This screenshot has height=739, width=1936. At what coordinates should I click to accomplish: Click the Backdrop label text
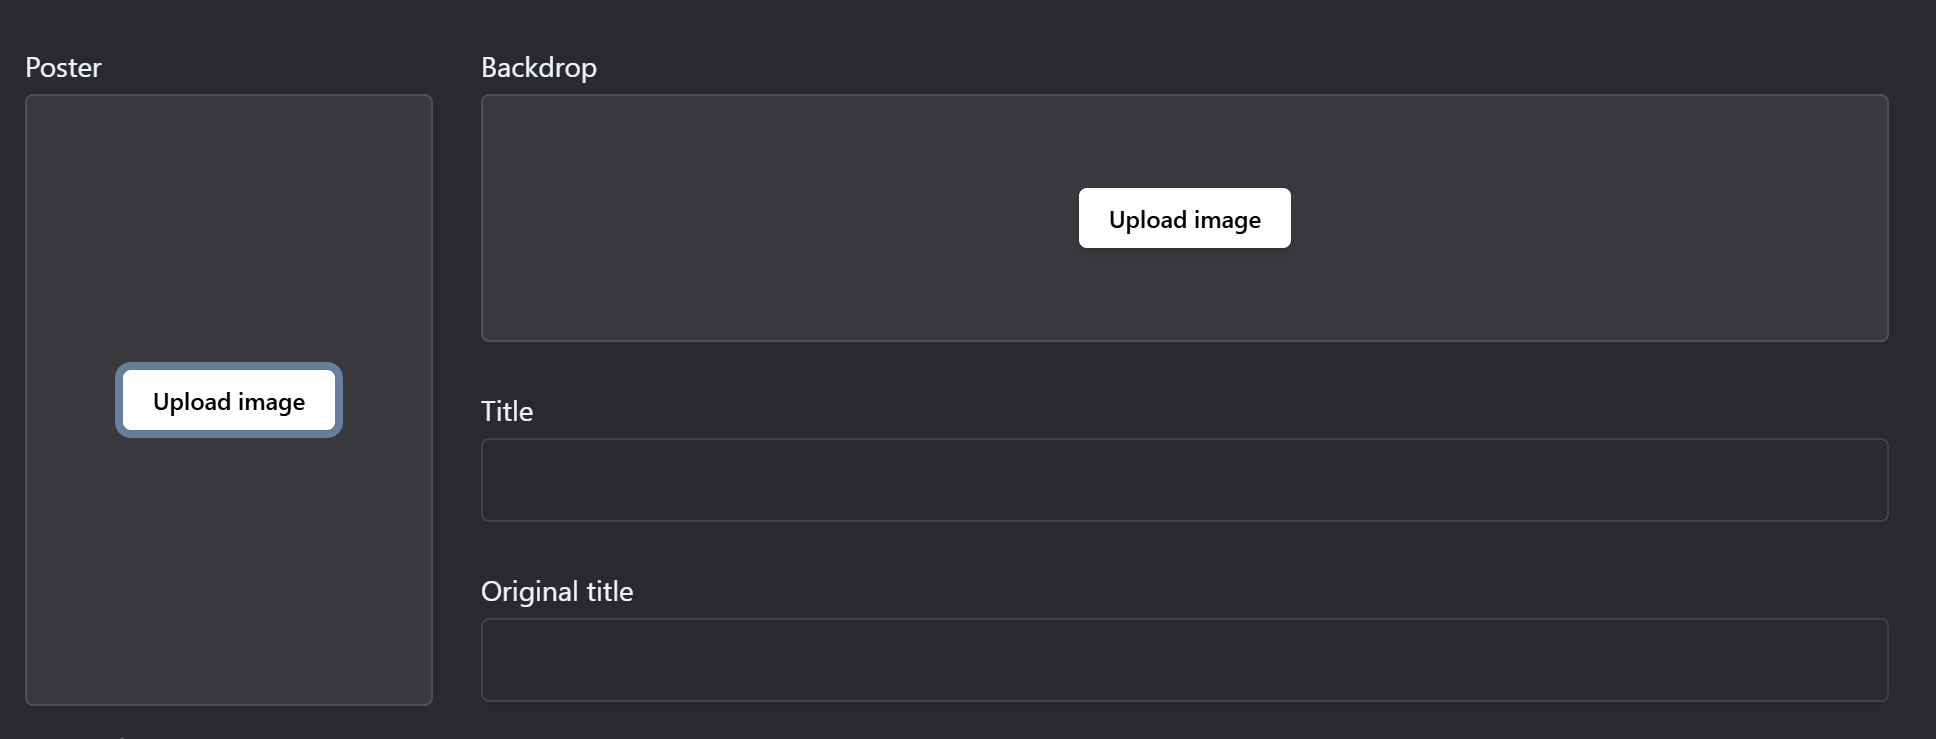pyautogui.click(x=539, y=67)
